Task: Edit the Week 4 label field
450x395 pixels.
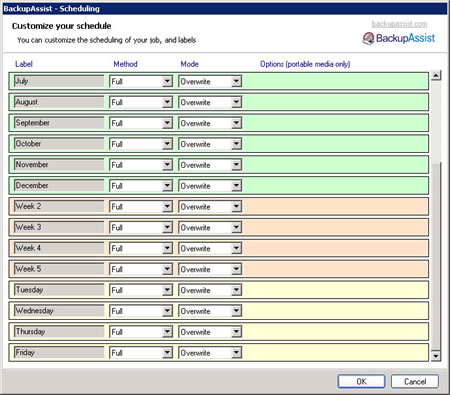Action: pyautogui.click(x=59, y=248)
